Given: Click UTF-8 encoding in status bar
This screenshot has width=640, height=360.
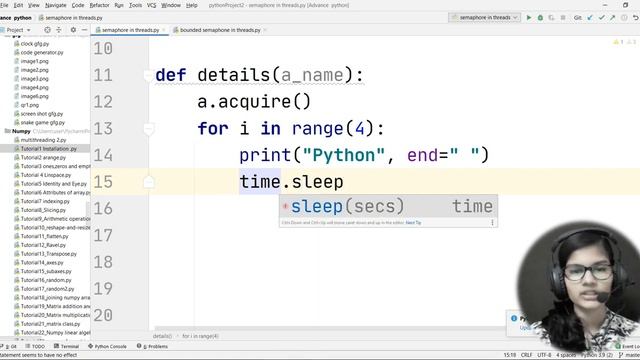Looking at the screenshot, I should (x=544, y=355).
